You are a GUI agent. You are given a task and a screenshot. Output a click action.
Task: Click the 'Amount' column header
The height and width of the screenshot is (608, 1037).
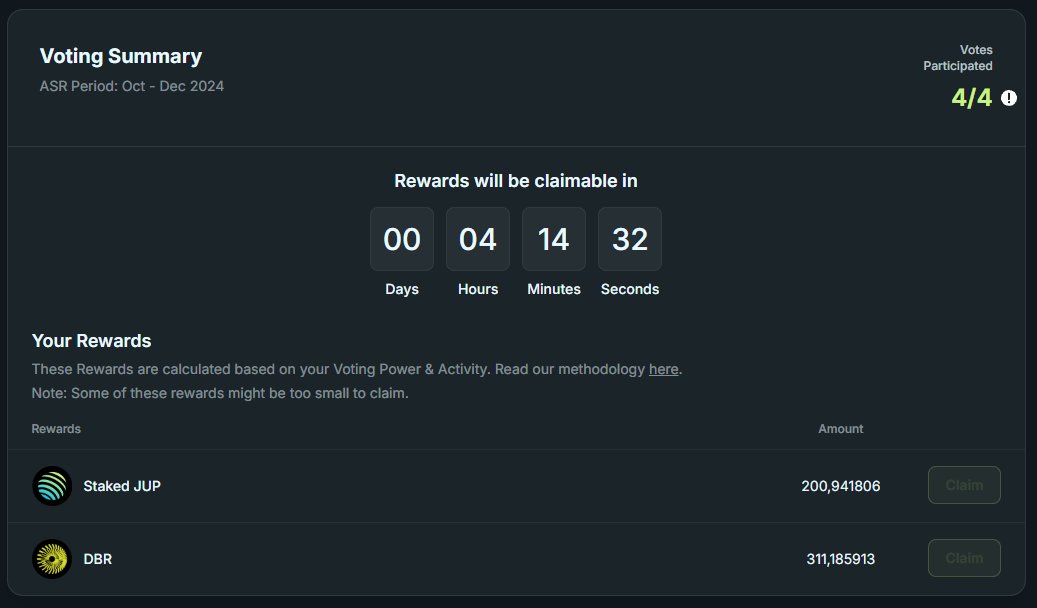841,429
